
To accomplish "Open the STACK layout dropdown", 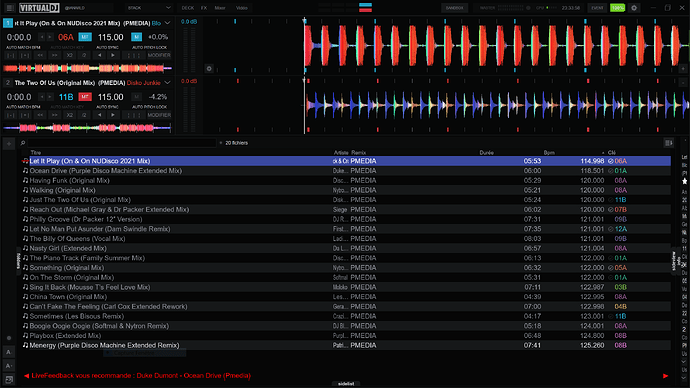I will [x=149, y=8].
